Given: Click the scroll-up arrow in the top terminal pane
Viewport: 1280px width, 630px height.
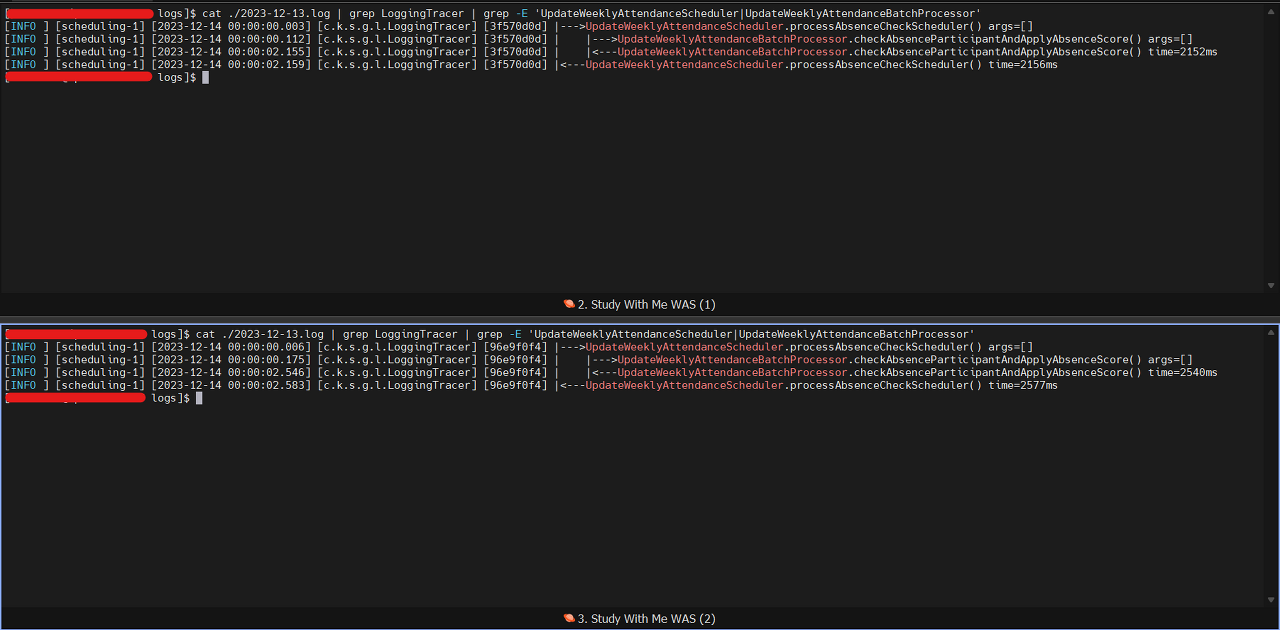Looking at the screenshot, I should point(1271,8).
